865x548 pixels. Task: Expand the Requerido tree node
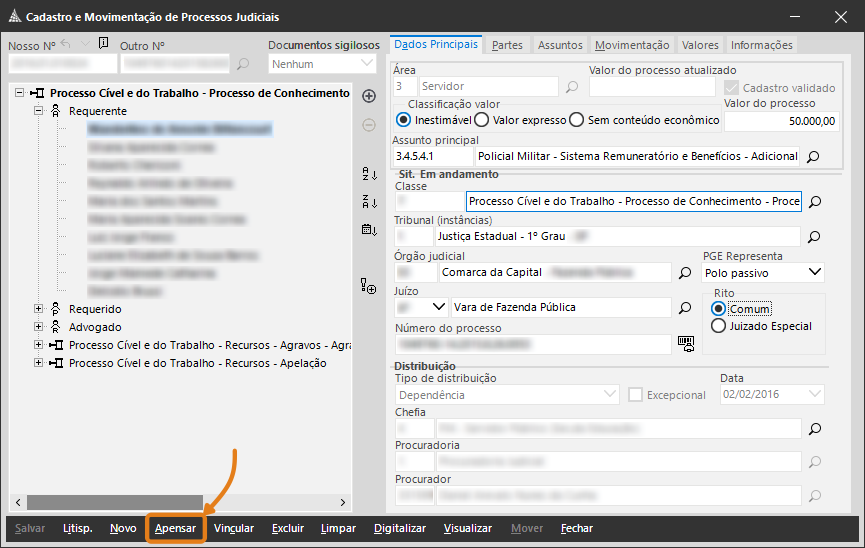39,309
